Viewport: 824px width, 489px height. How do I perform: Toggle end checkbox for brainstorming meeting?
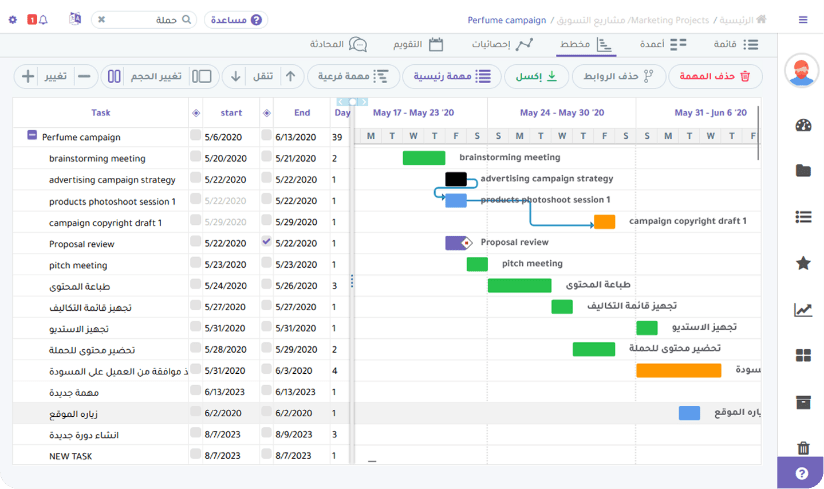coord(266,156)
